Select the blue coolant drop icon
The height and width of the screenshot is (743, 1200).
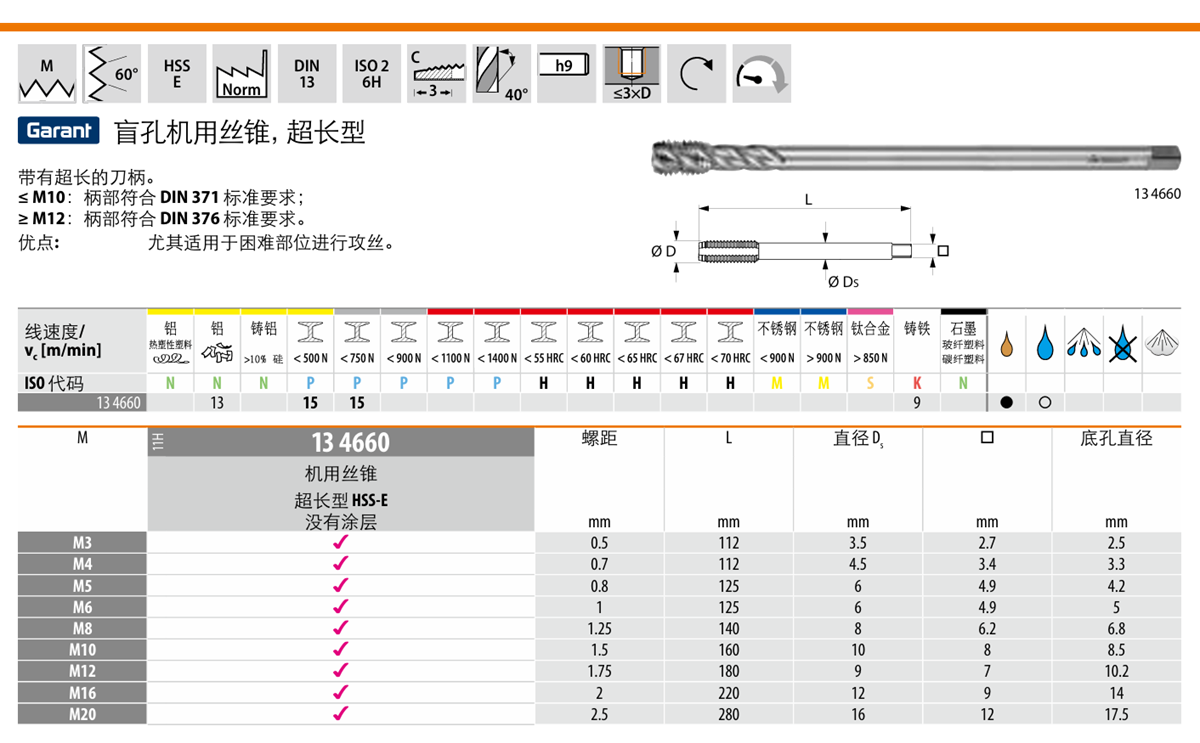pyautogui.click(x=1046, y=342)
